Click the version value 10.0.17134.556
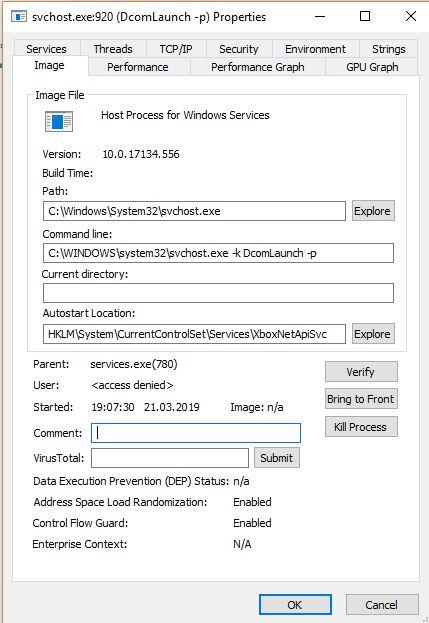Screen dimensions: 429x623 click(x=141, y=154)
